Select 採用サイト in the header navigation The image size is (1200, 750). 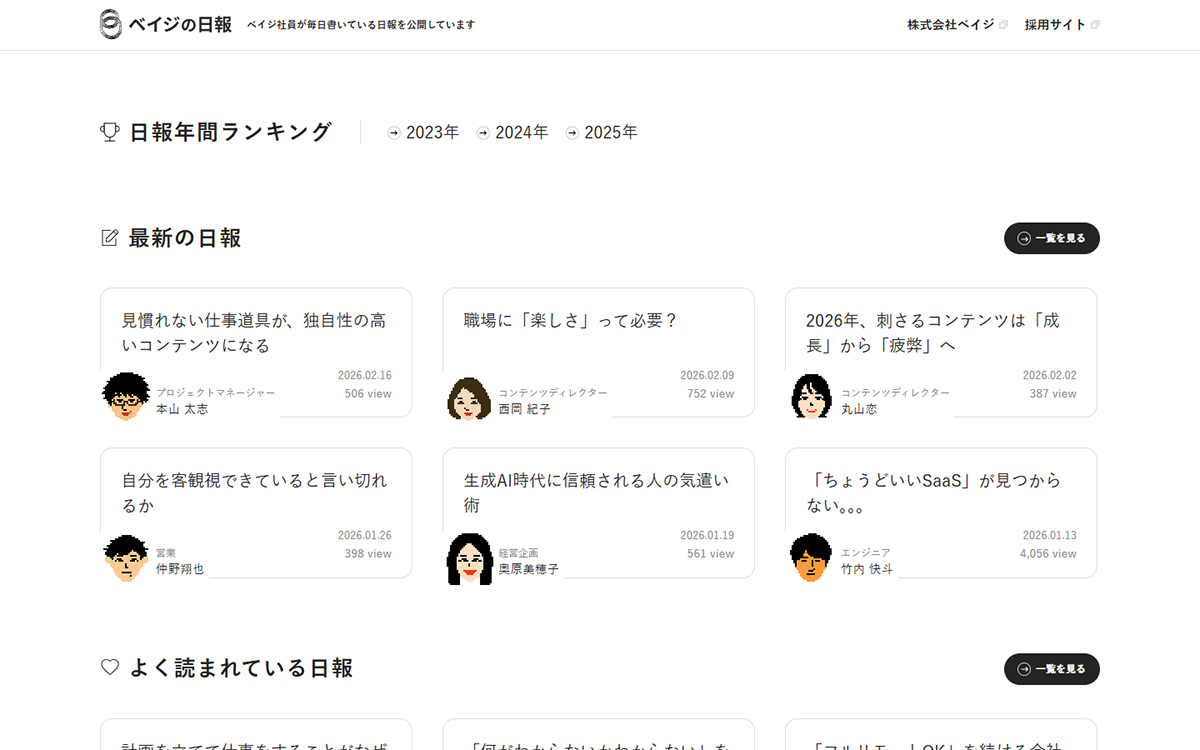tap(1057, 23)
